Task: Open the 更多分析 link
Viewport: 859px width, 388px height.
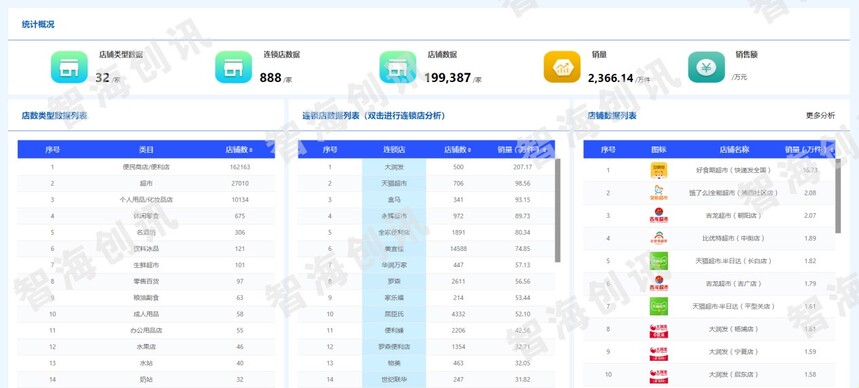Action: pos(820,116)
